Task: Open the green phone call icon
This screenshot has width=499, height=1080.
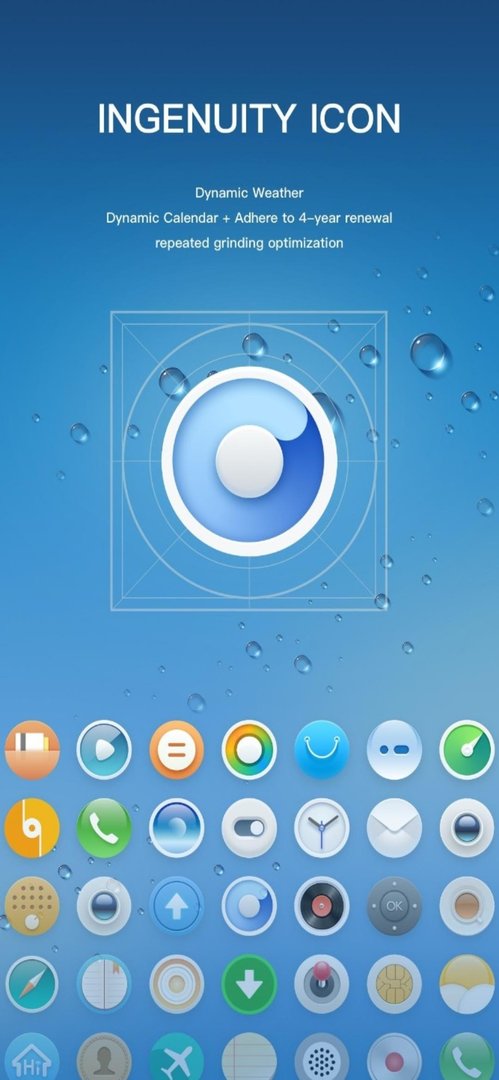Action: [x=104, y=827]
